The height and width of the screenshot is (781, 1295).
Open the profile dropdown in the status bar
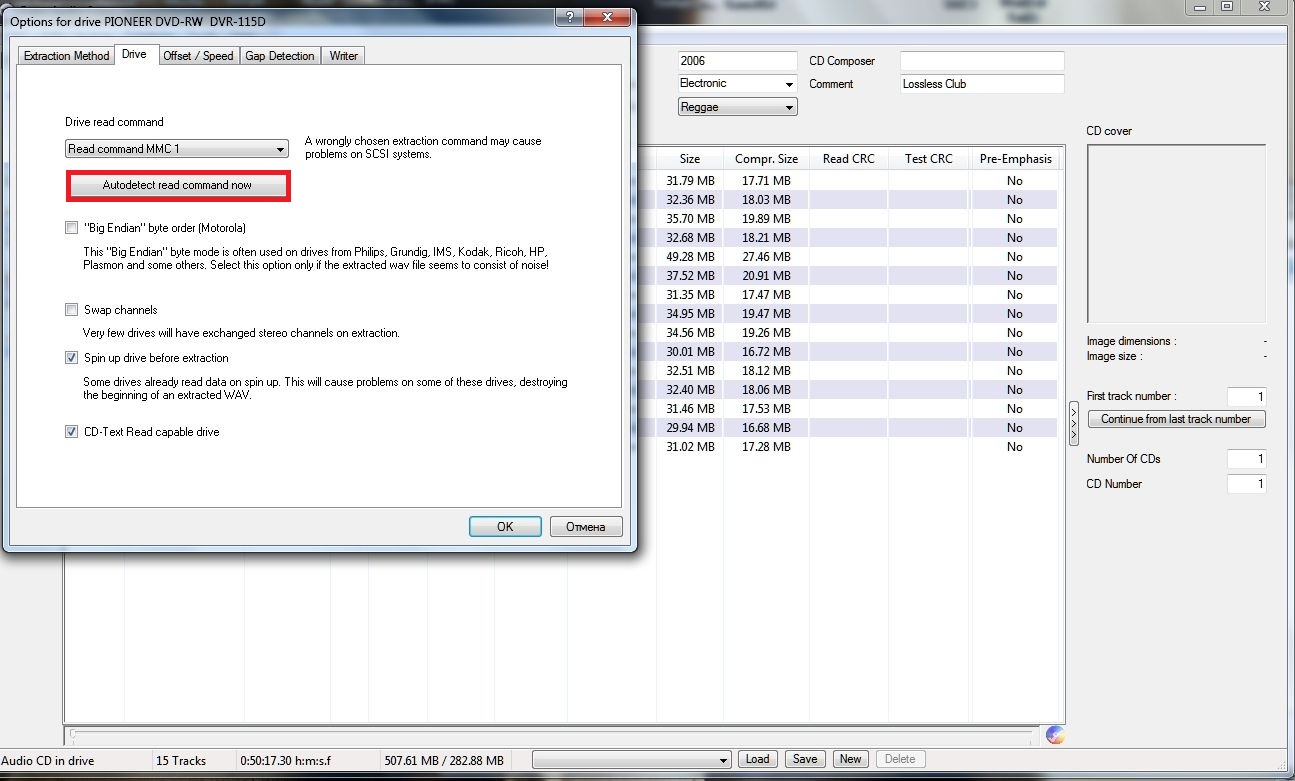coord(632,760)
